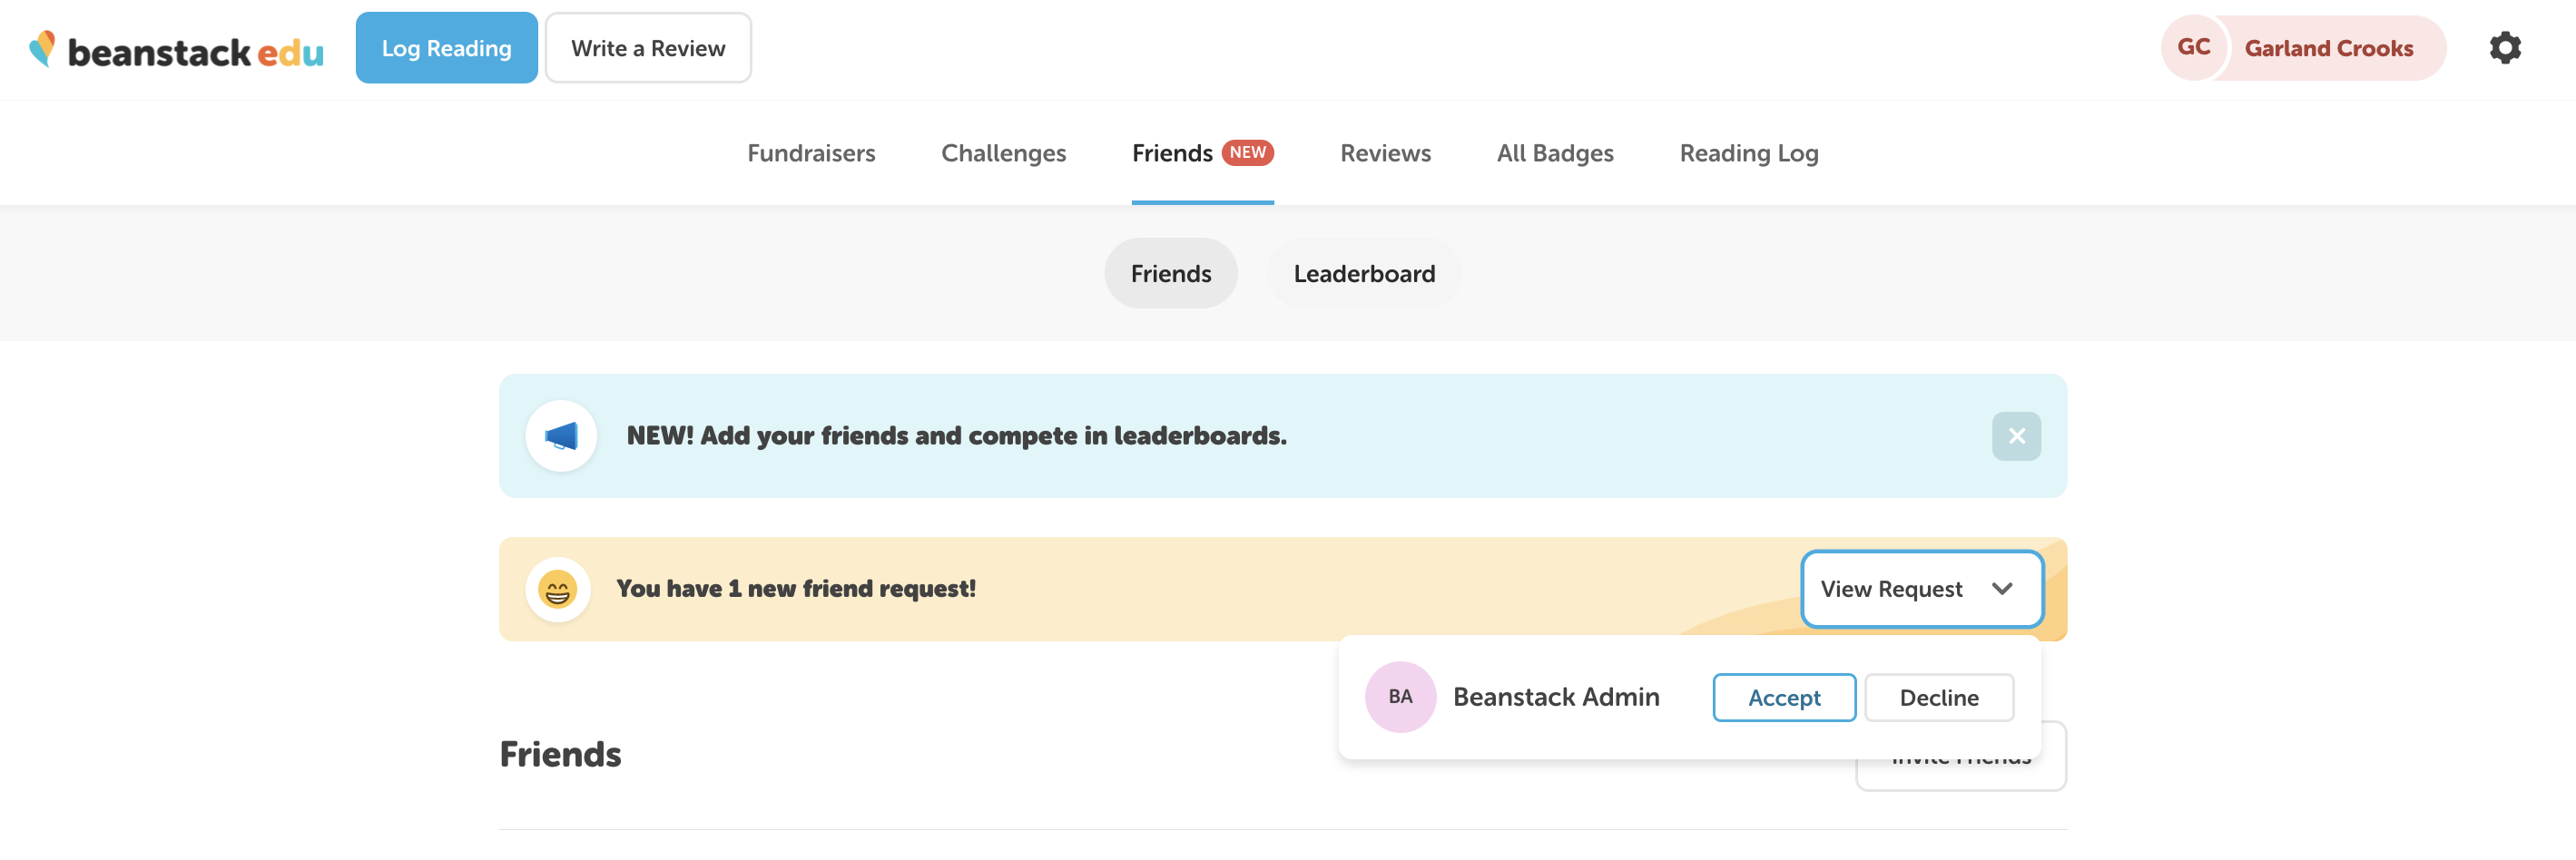Accept the Beanstack Admin friend request
The width and height of the screenshot is (2576, 860).
pos(1784,697)
